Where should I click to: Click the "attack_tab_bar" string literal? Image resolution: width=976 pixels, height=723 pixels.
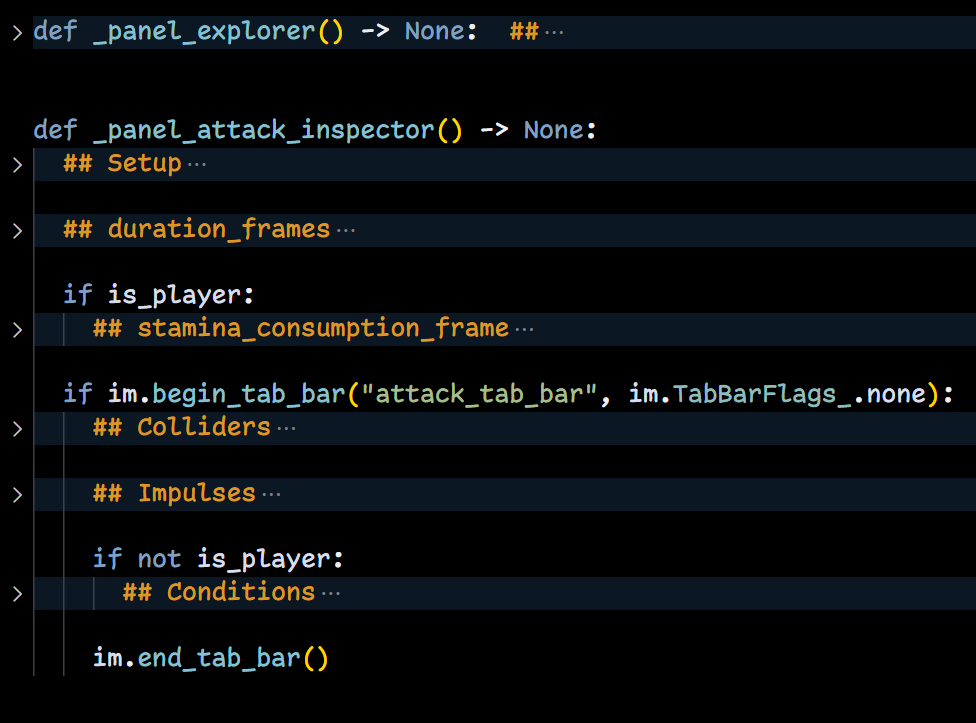pyautogui.click(x=479, y=395)
